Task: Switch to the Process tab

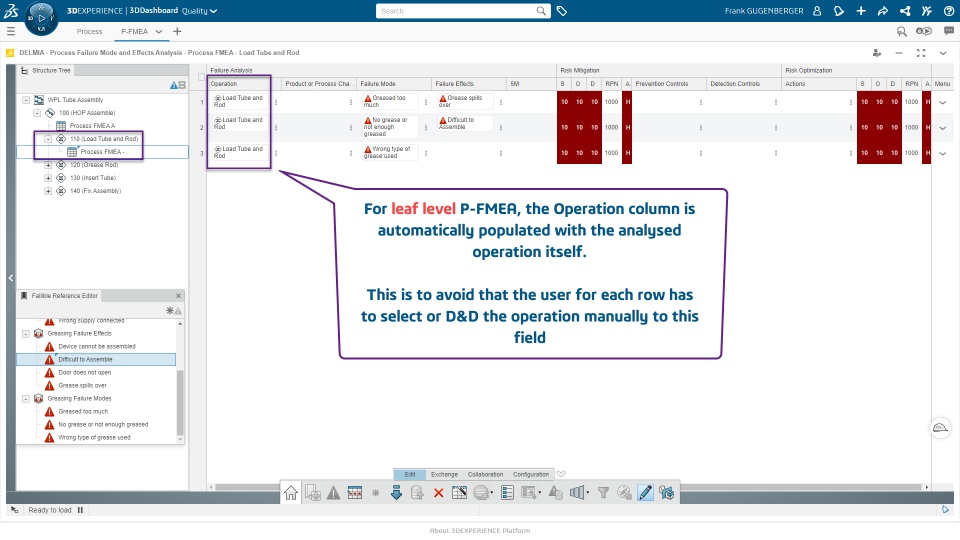Action: (89, 31)
